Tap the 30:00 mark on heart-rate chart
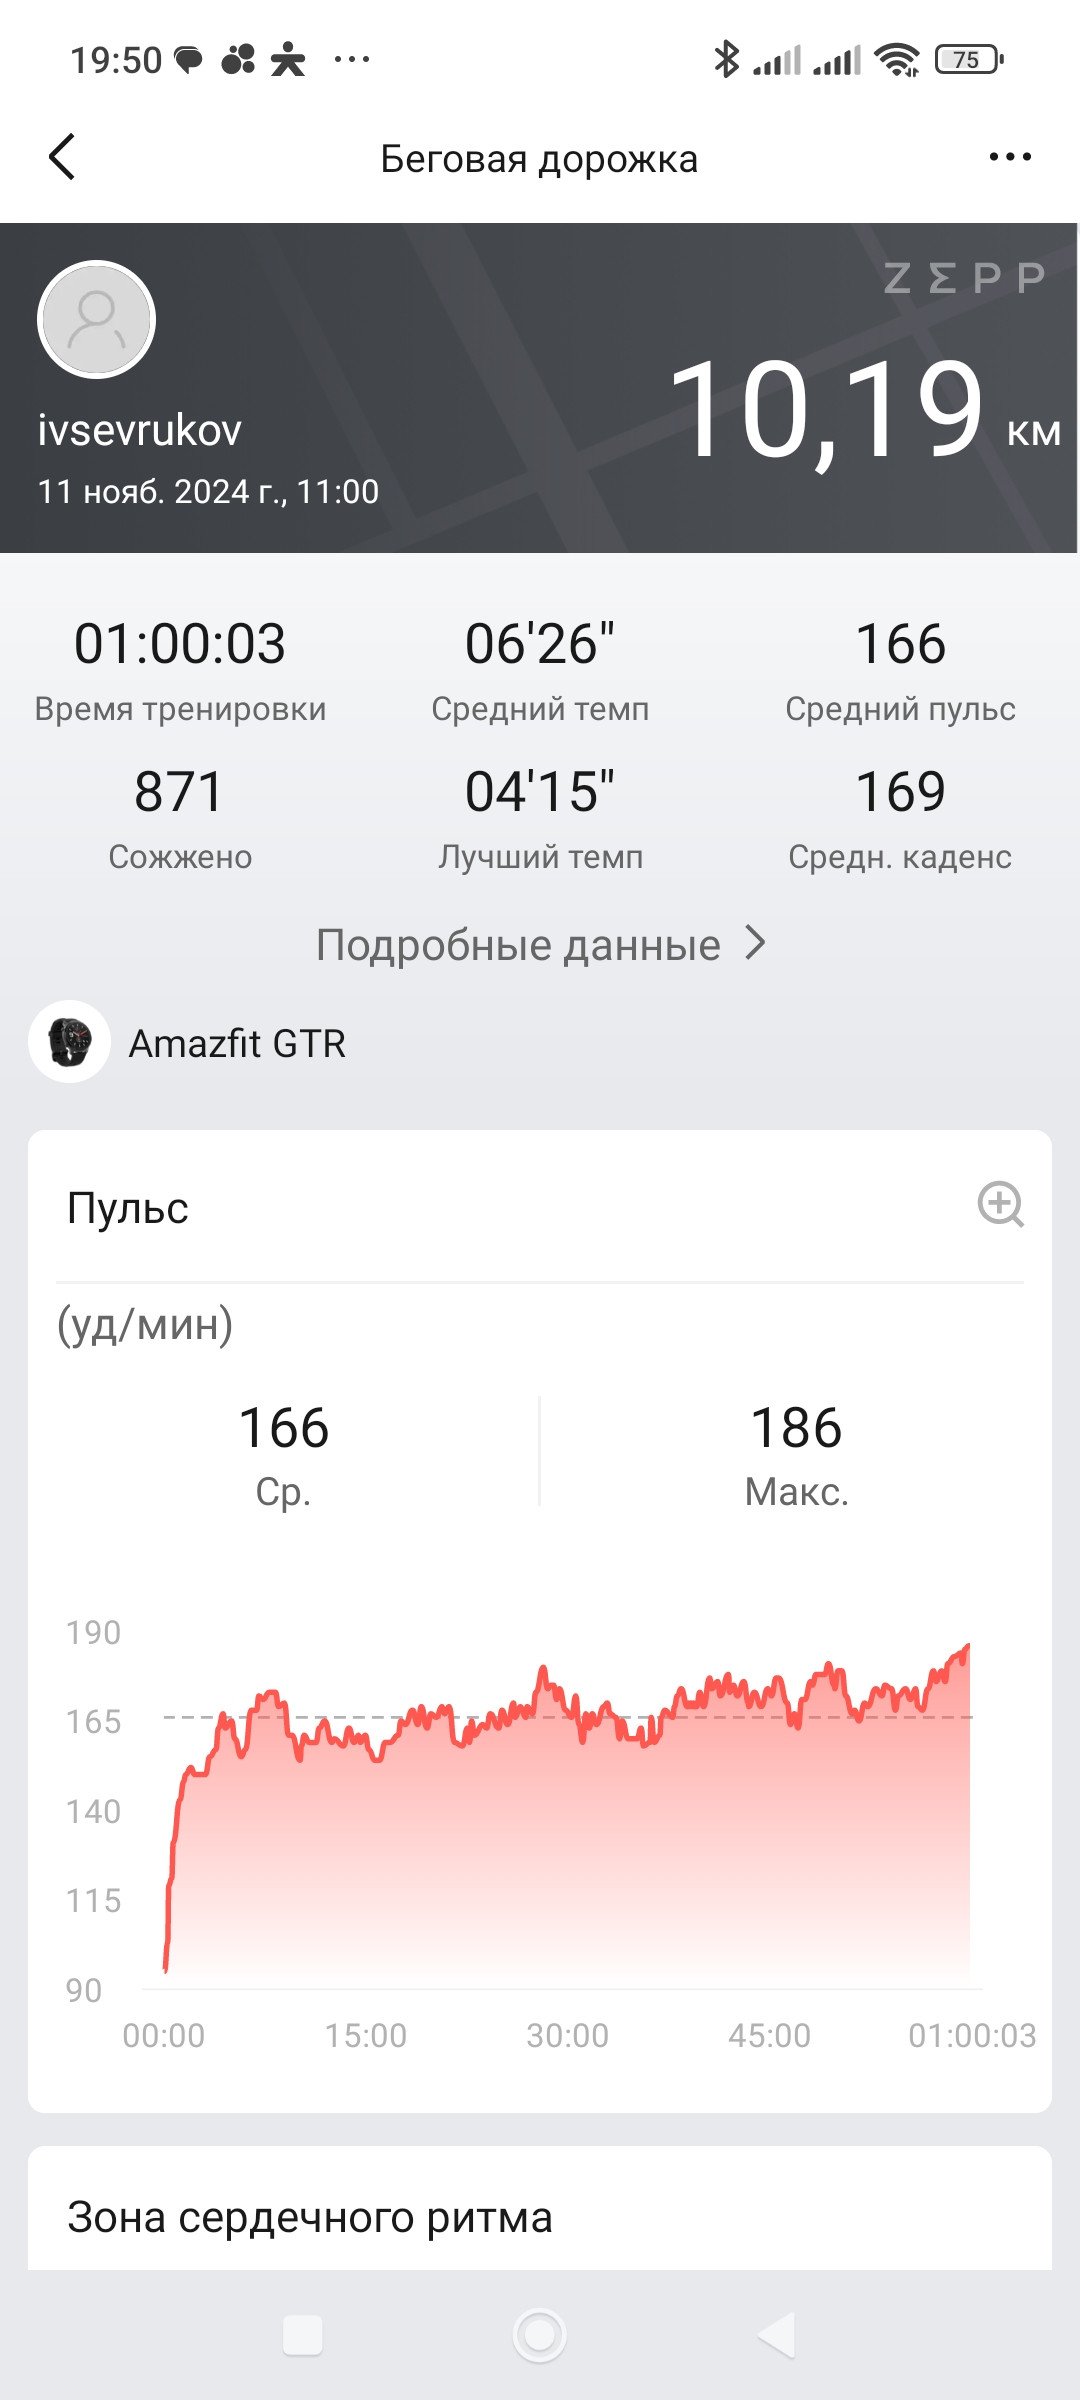The image size is (1080, 2400). pos(567,2035)
